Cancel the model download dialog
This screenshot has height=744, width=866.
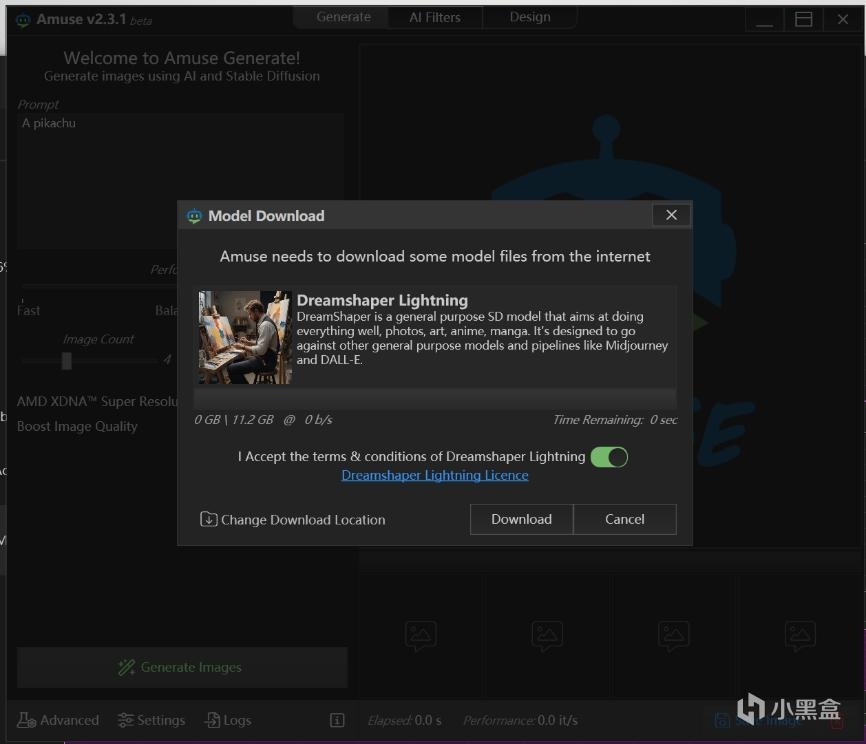coord(625,519)
